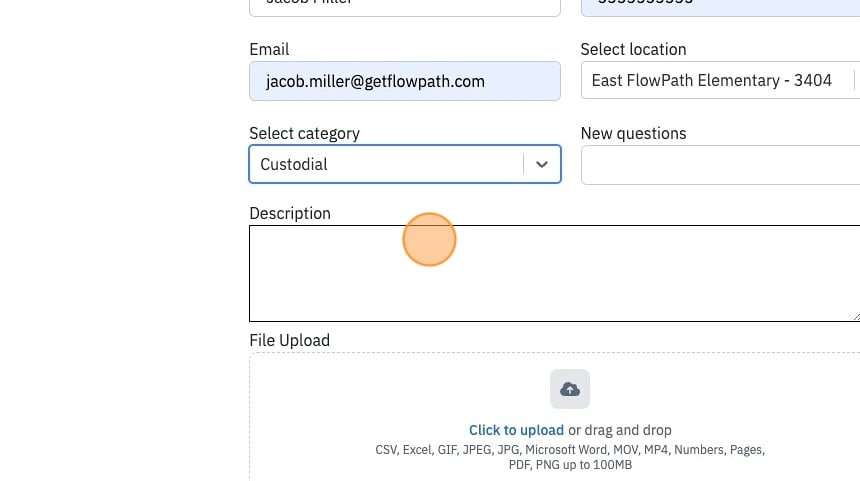Click the name field above the Email label

tap(405, 7)
